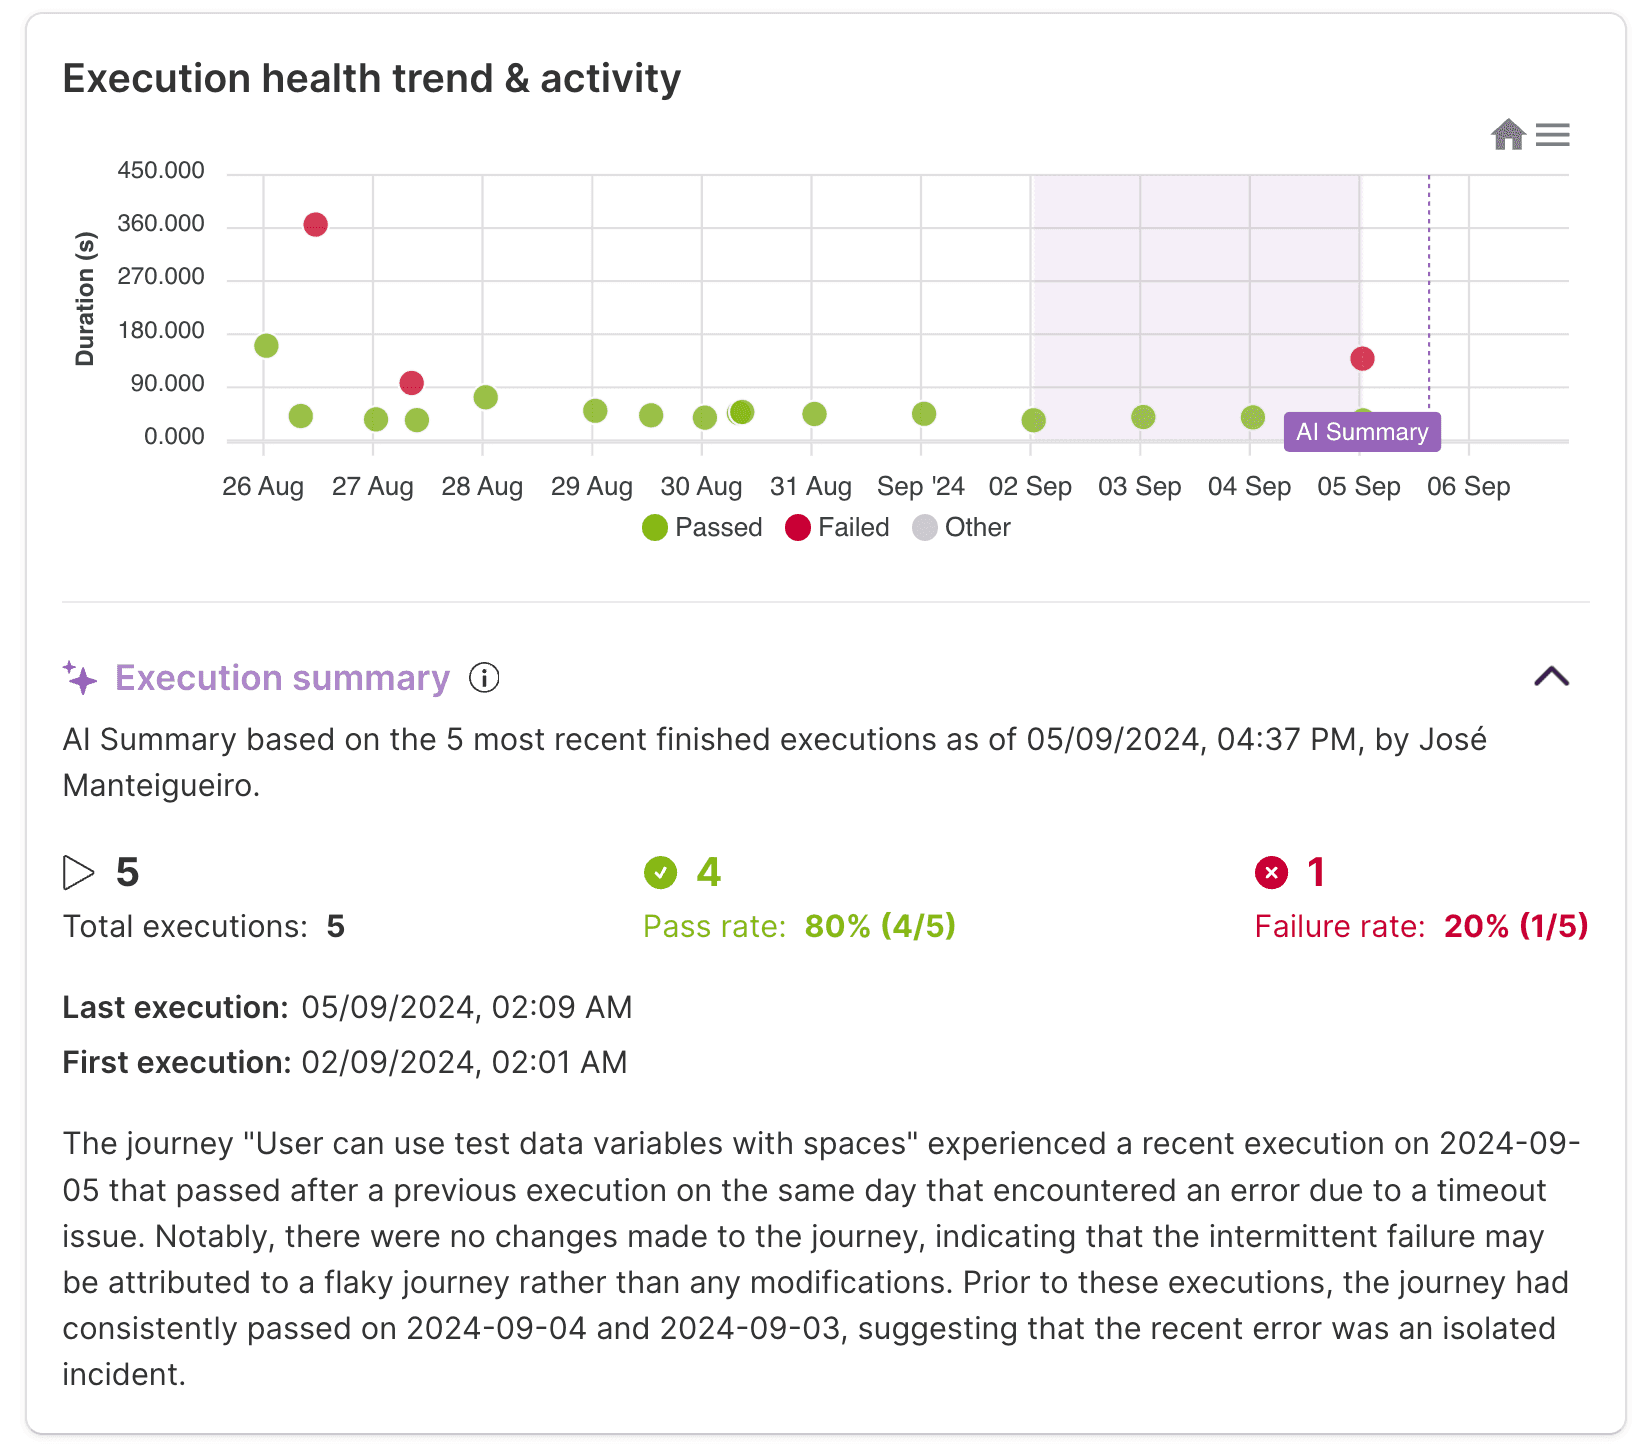
Task: Click the home reset-zoom icon above the chart
Action: pyautogui.click(x=1508, y=134)
